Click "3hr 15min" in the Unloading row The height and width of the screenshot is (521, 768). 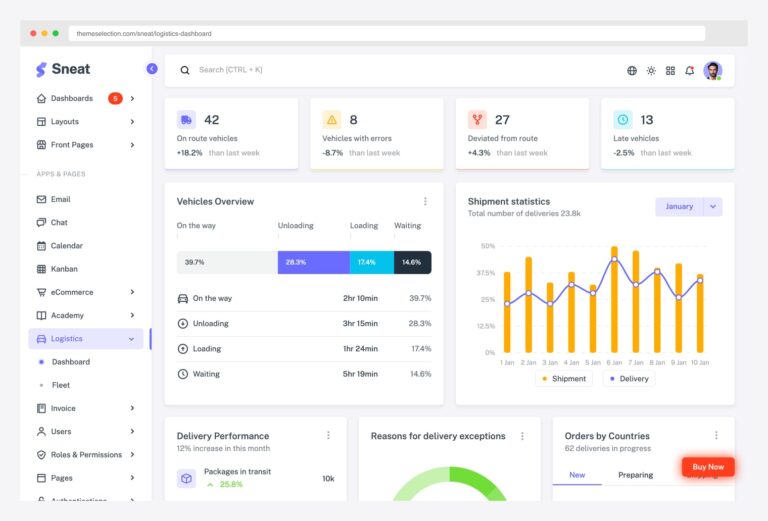coord(360,324)
